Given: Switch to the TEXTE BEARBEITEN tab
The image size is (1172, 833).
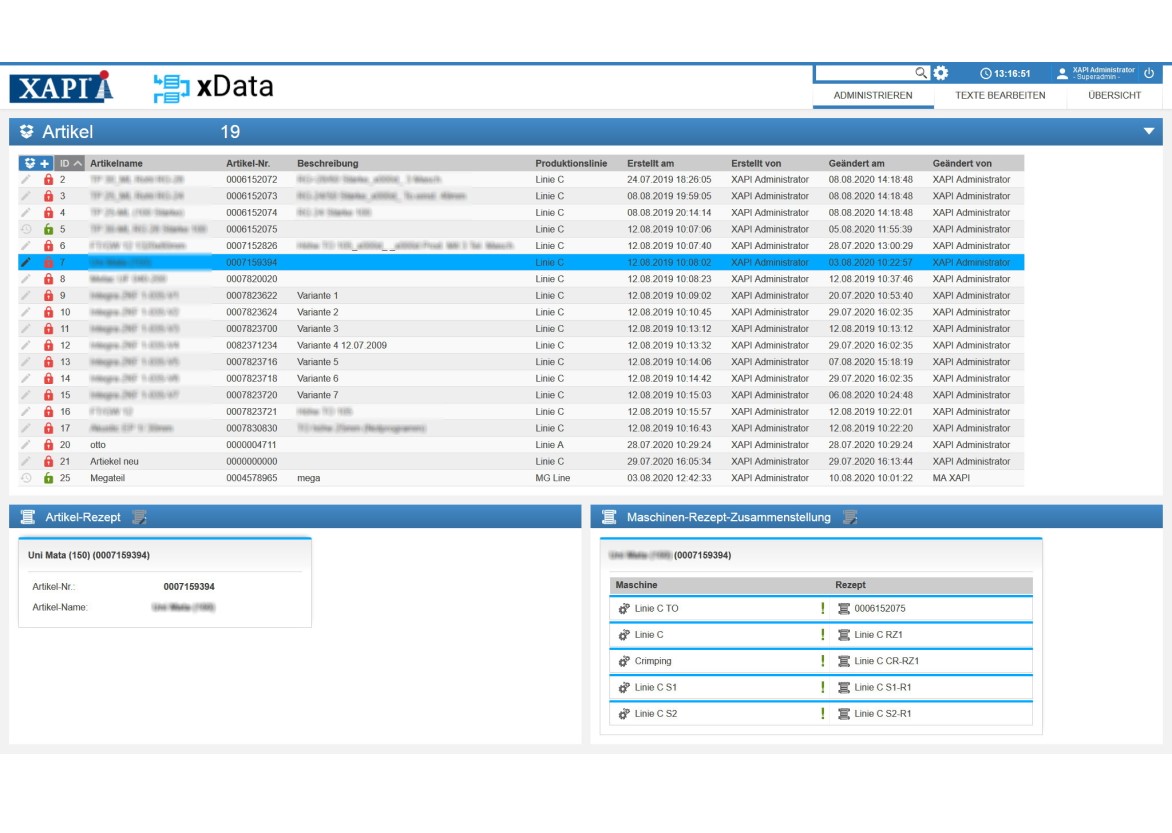Looking at the screenshot, I should pyautogui.click(x=999, y=96).
